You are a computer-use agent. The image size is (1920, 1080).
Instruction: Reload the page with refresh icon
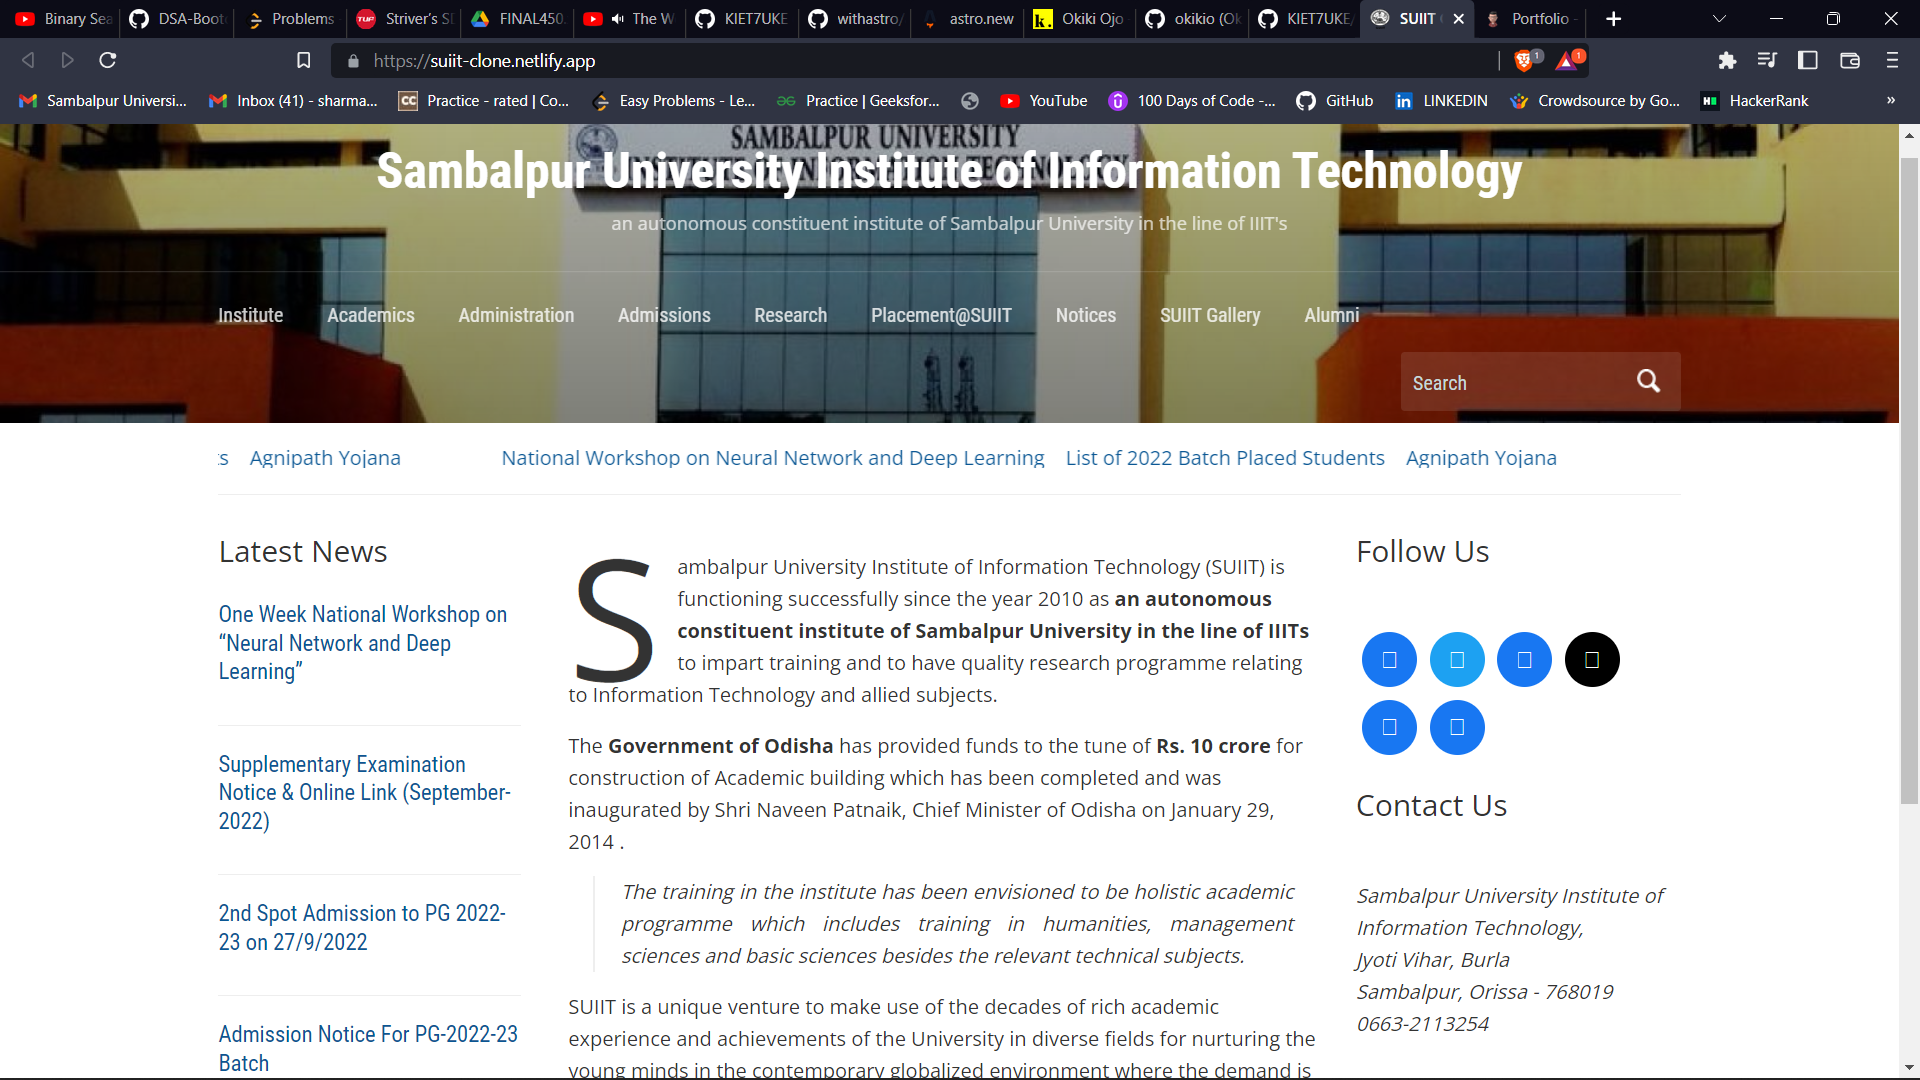[x=108, y=61]
